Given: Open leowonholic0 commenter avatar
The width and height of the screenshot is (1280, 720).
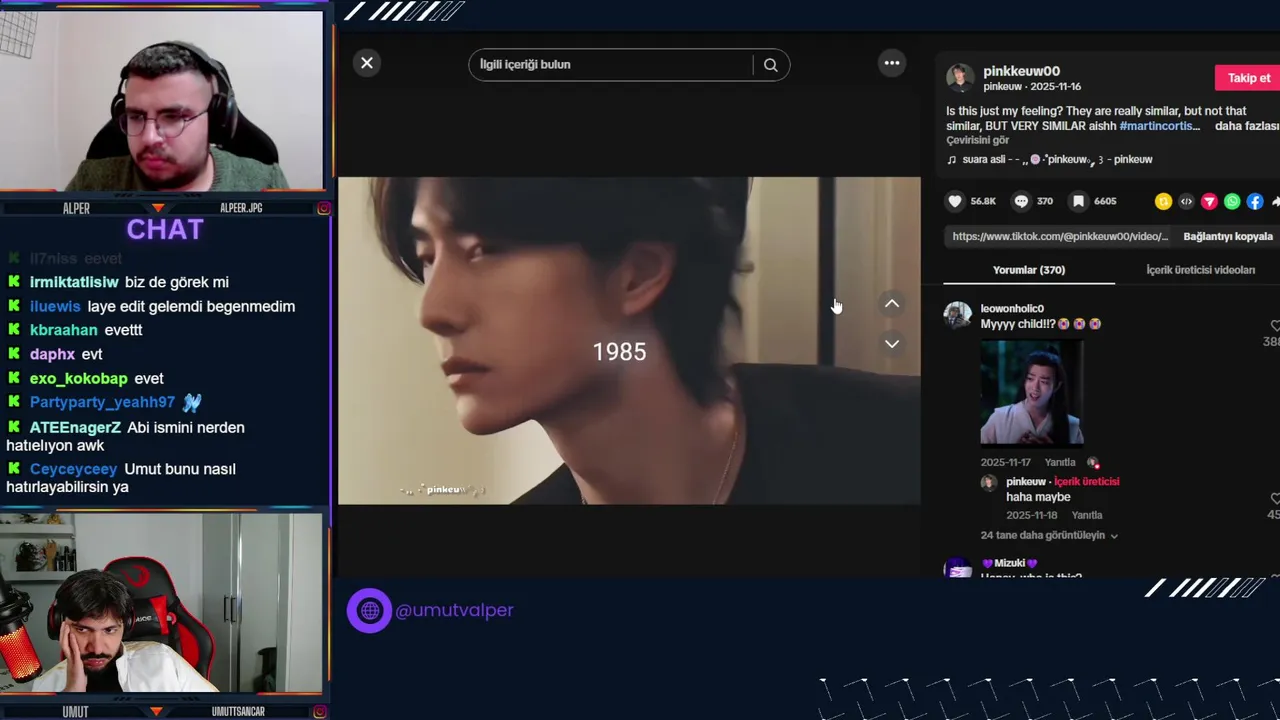Looking at the screenshot, I should tap(958, 315).
